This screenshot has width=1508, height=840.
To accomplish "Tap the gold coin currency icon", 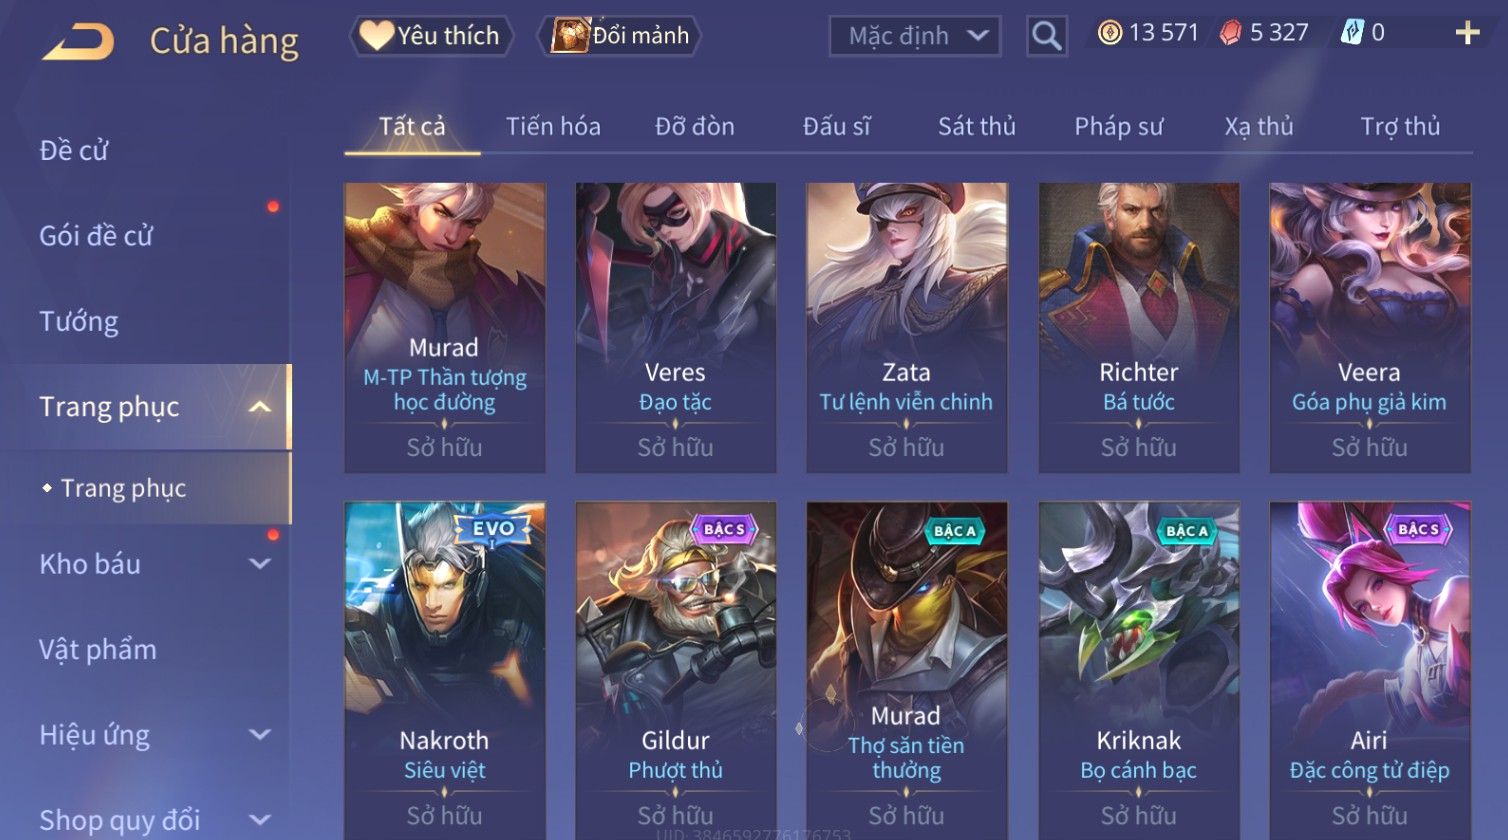I will click(1109, 33).
